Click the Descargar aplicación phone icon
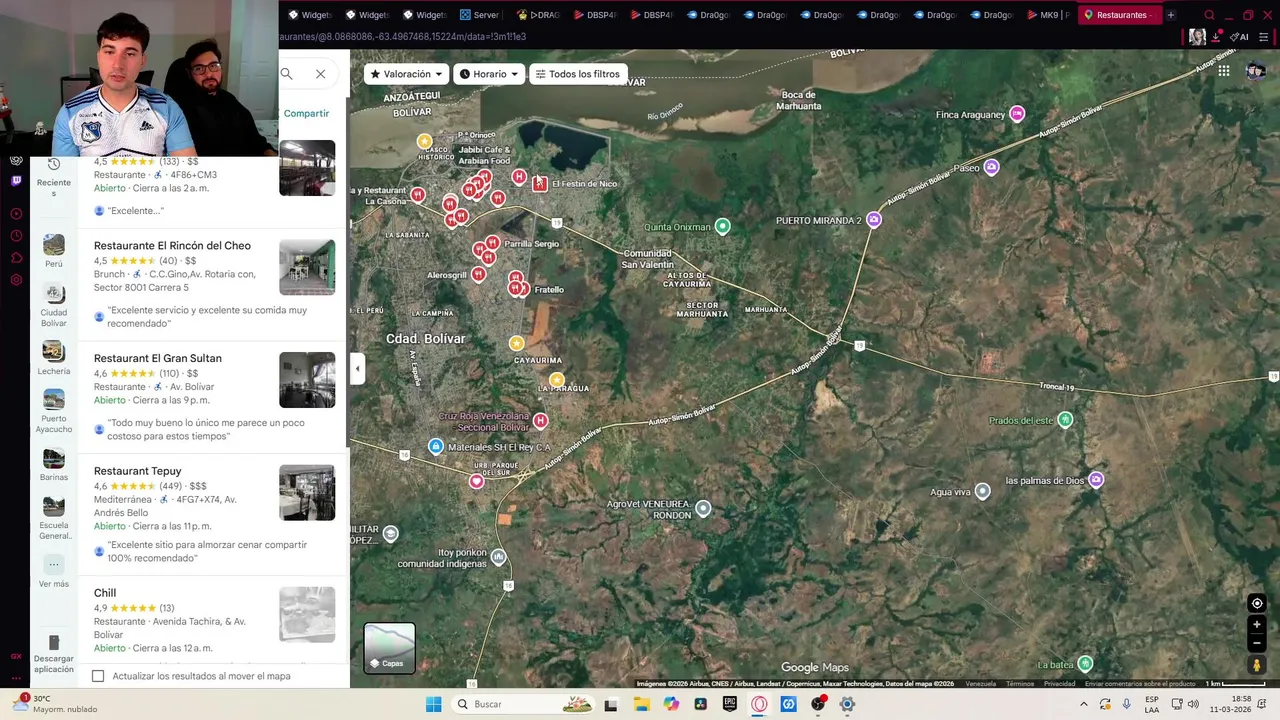The width and height of the screenshot is (1280, 720). click(x=54, y=642)
